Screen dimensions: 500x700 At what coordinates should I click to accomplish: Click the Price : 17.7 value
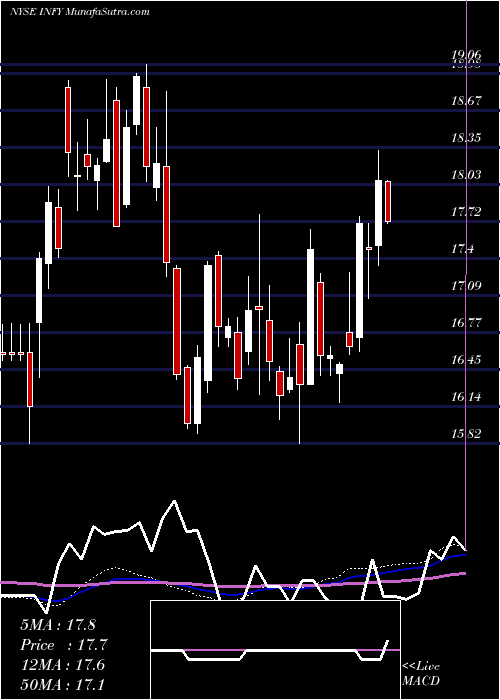pyautogui.click(x=64, y=645)
